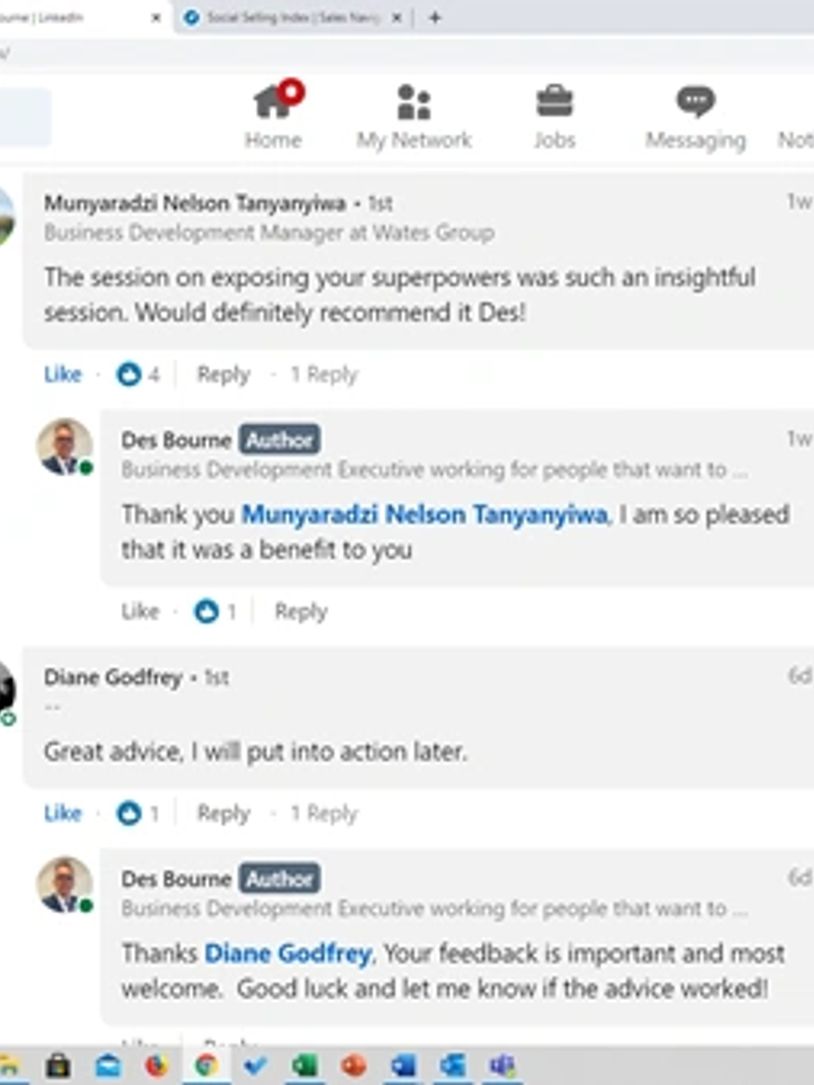
Task: Like Diane Godfrey's comment
Action: 62,813
